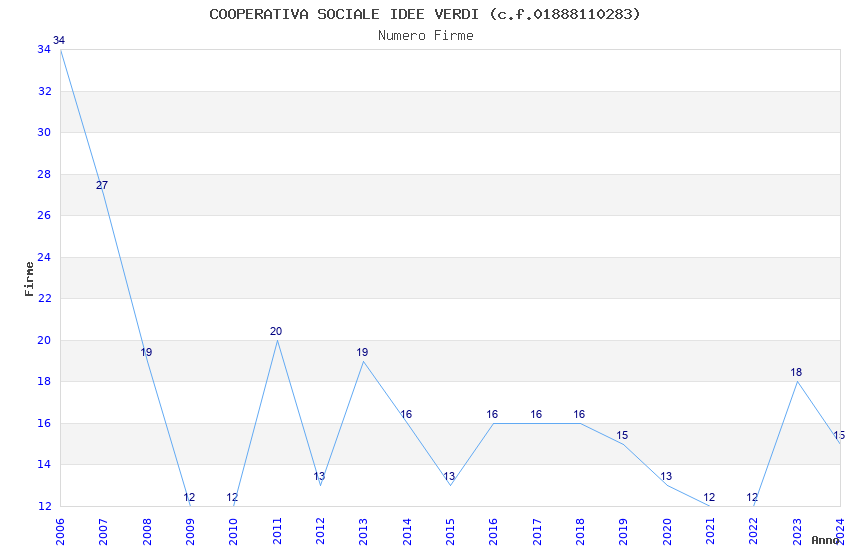Select the 34 value on the Firme axis
Screen dimensions: 850x550
coord(44,49)
